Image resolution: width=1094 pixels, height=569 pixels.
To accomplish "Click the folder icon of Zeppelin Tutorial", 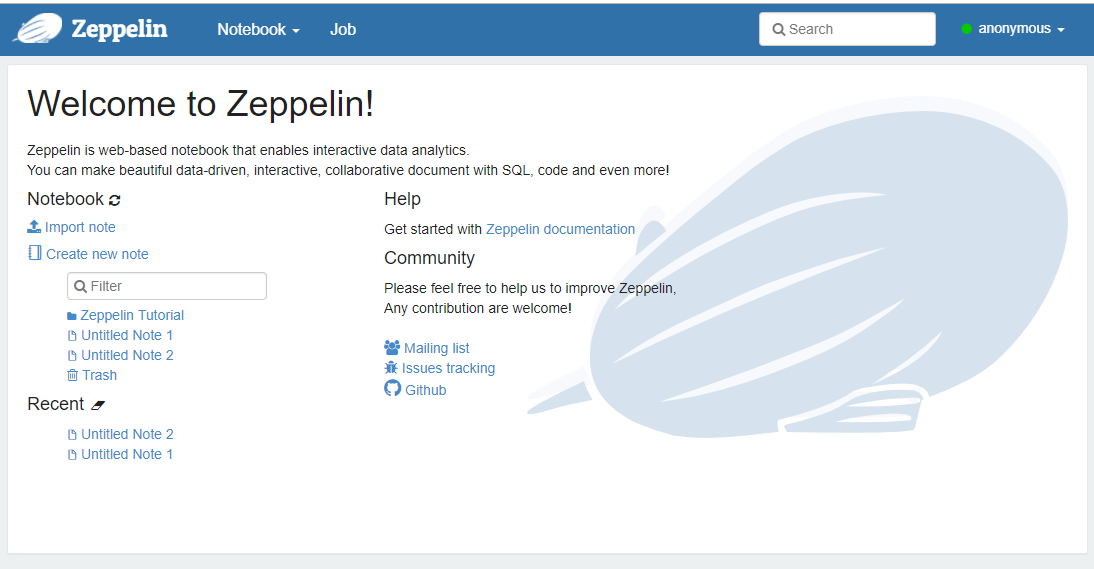I will pyautogui.click(x=72, y=316).
